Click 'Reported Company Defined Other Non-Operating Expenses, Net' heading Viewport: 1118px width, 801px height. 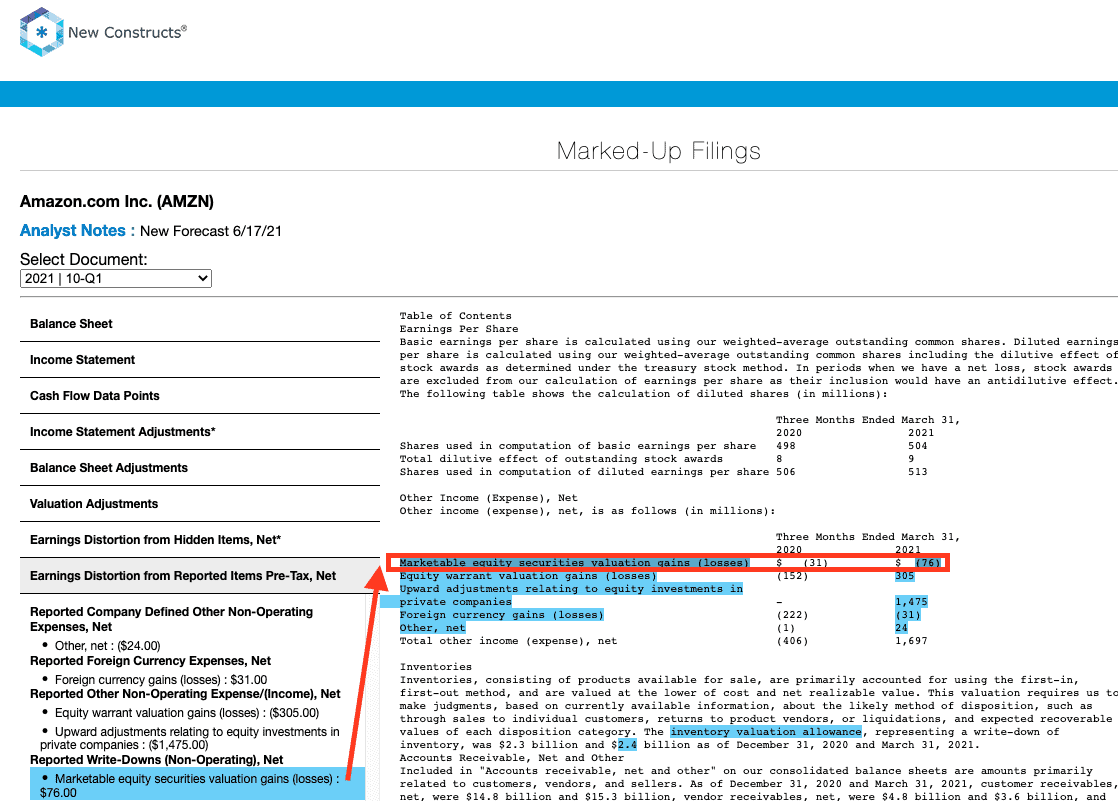tap(171, 619)
